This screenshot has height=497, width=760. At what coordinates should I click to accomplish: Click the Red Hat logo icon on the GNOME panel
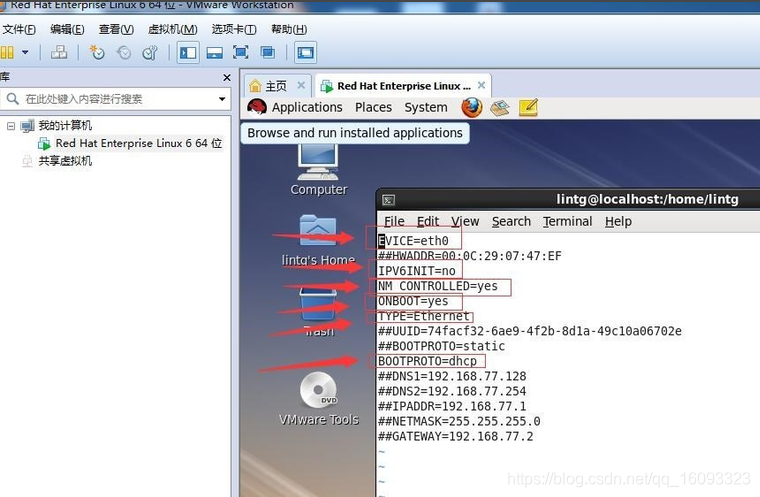click(257, 107)
